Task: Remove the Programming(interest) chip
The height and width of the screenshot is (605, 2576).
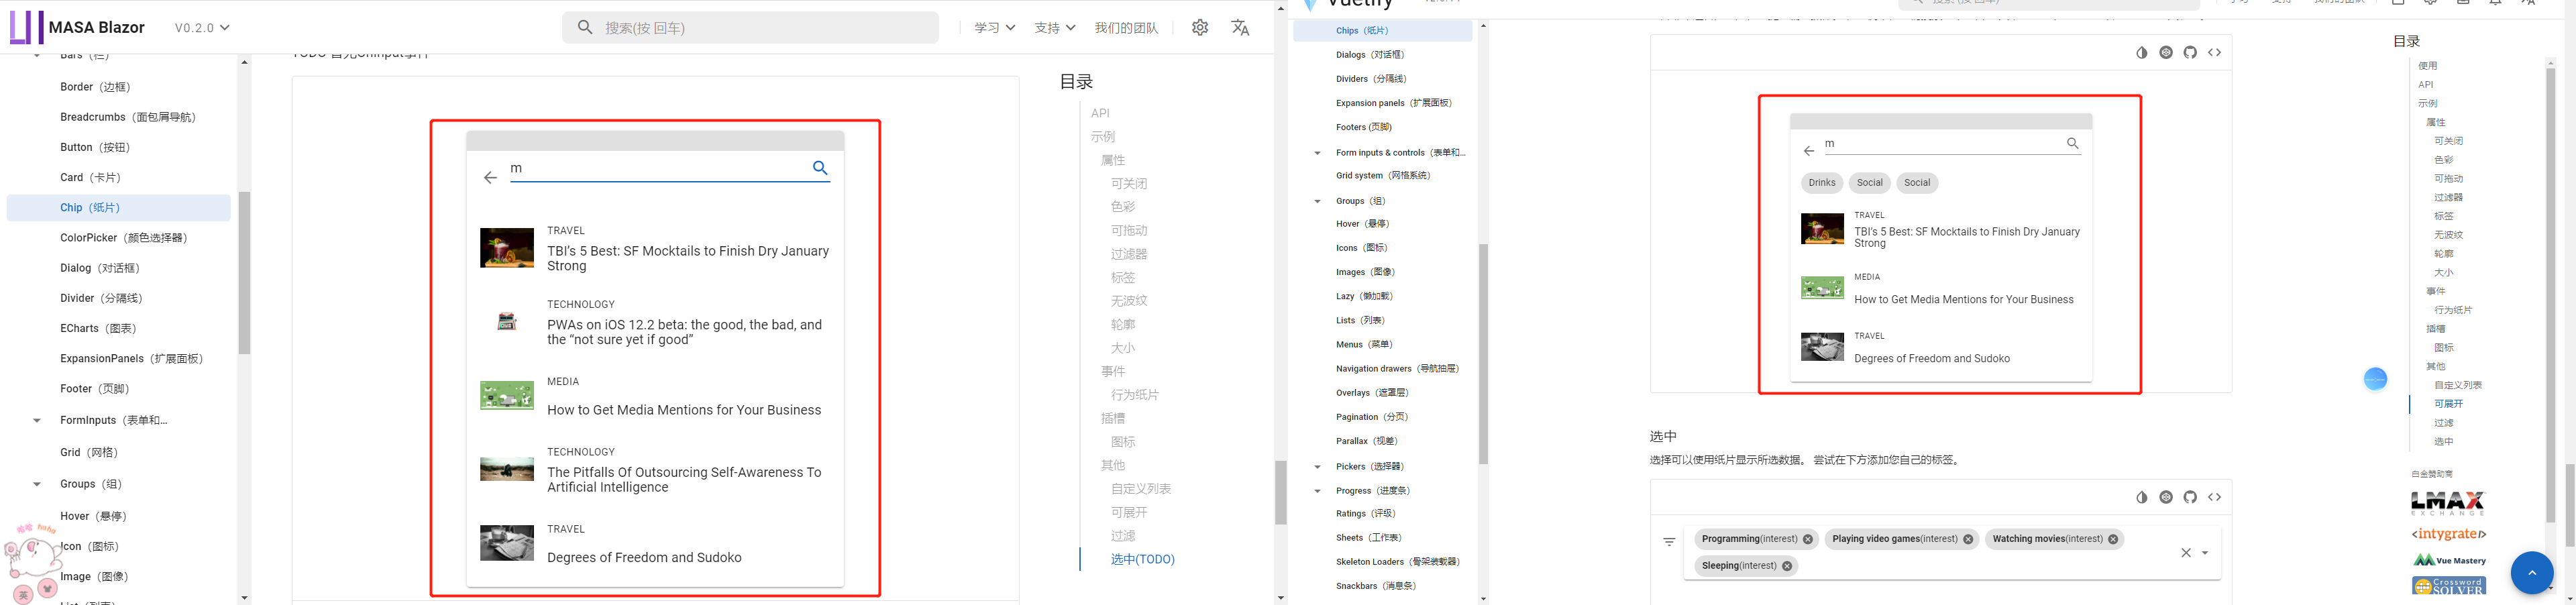Action: click(1808, 538)
